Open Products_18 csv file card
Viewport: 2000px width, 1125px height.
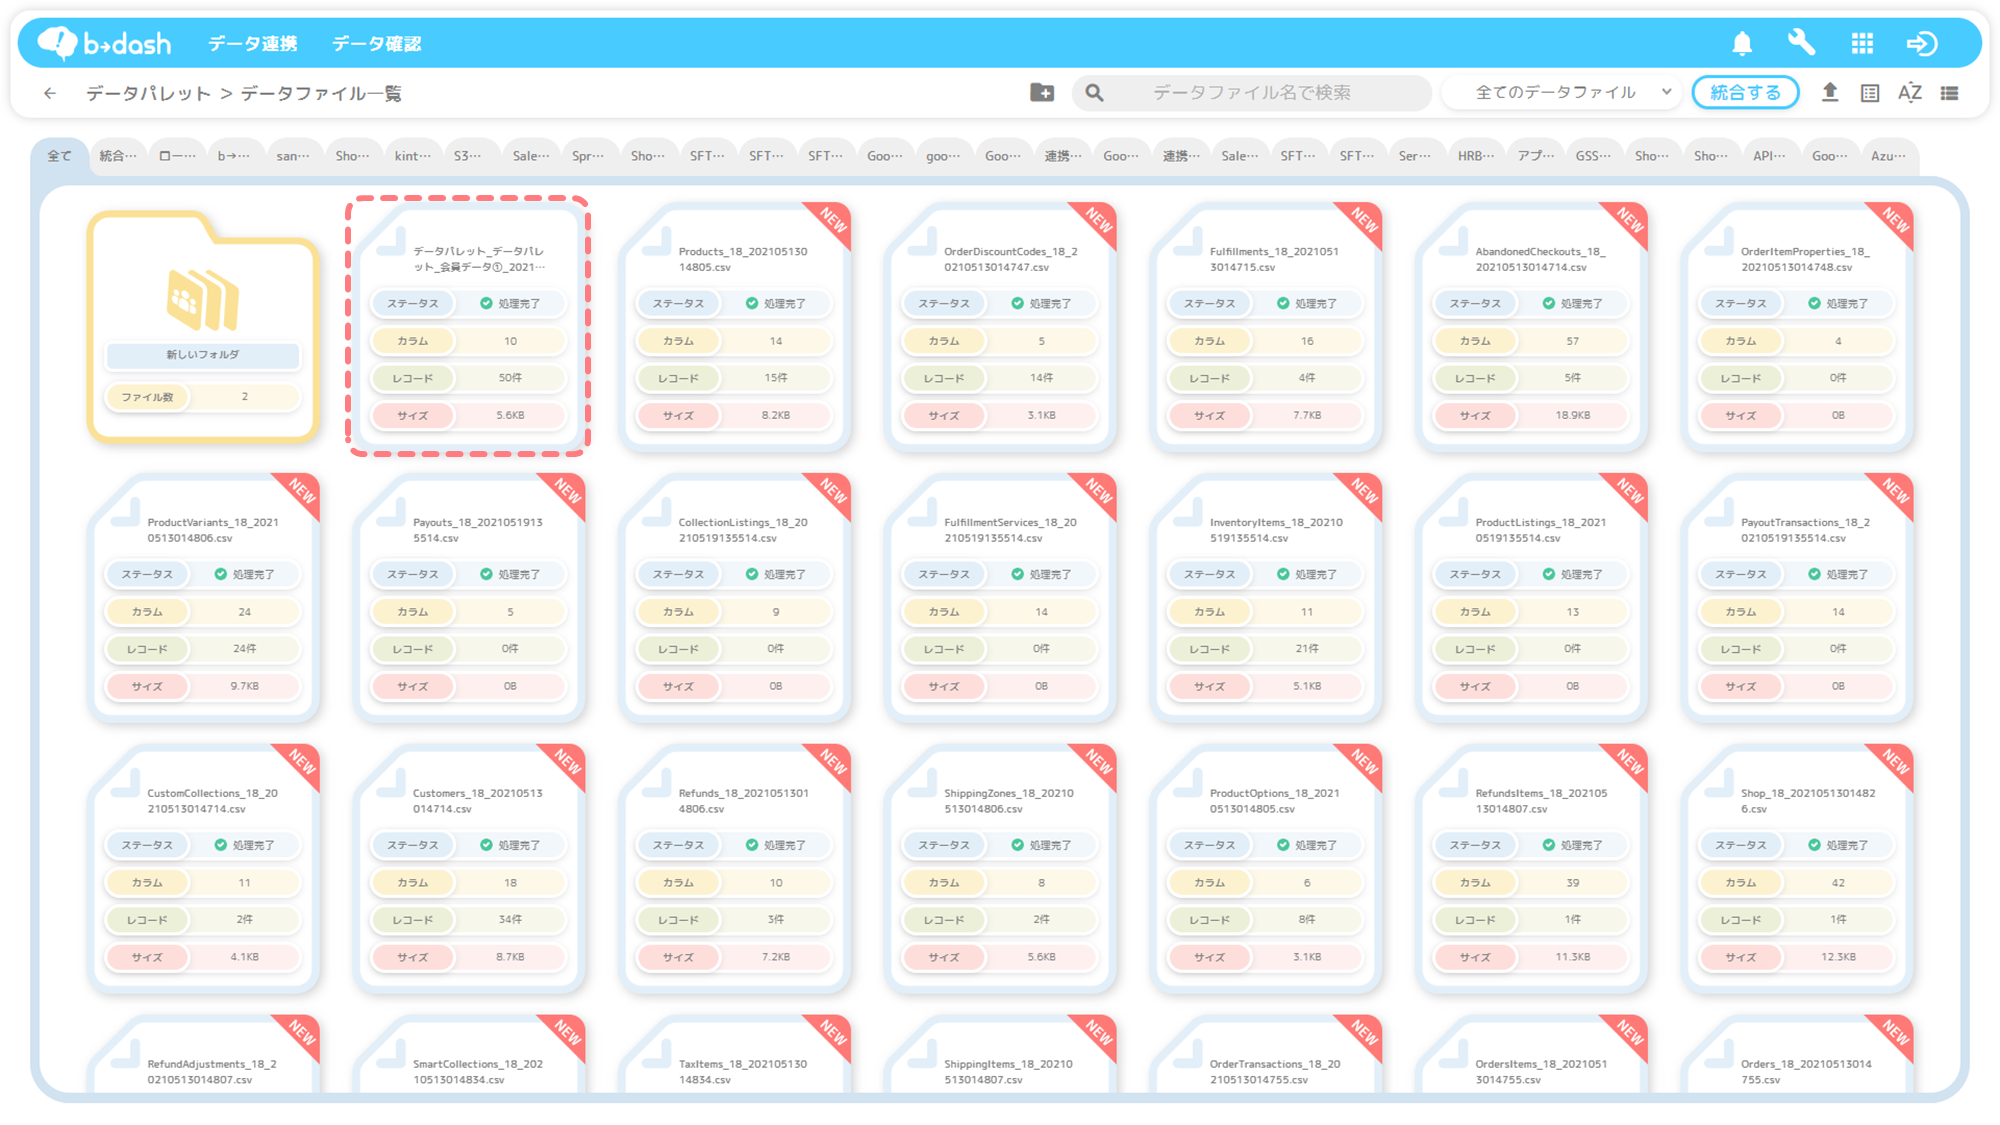734,326
